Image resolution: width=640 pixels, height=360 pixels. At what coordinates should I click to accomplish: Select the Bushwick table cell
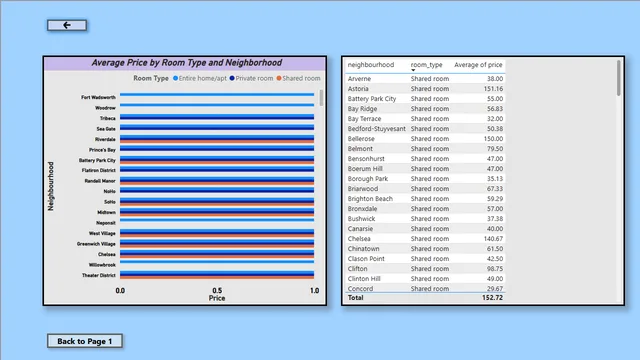[x=361, y=219]
